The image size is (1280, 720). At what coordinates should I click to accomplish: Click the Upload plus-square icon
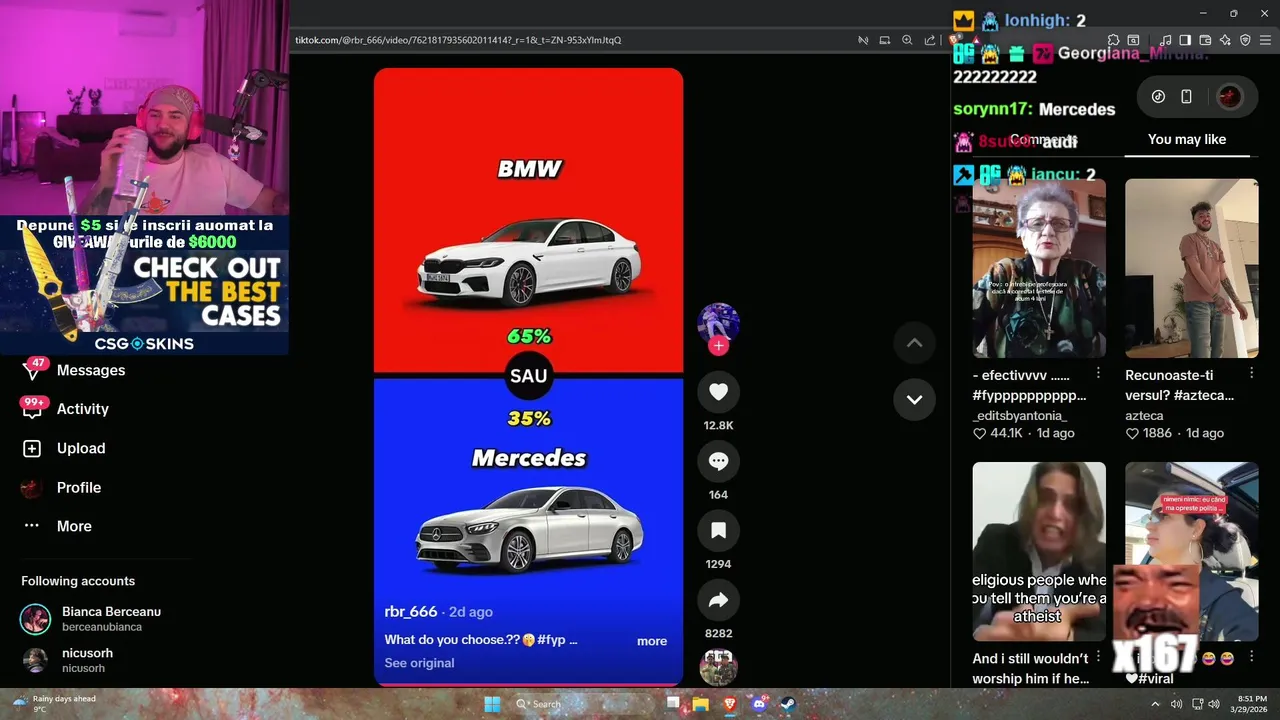[x=32, y=449]
